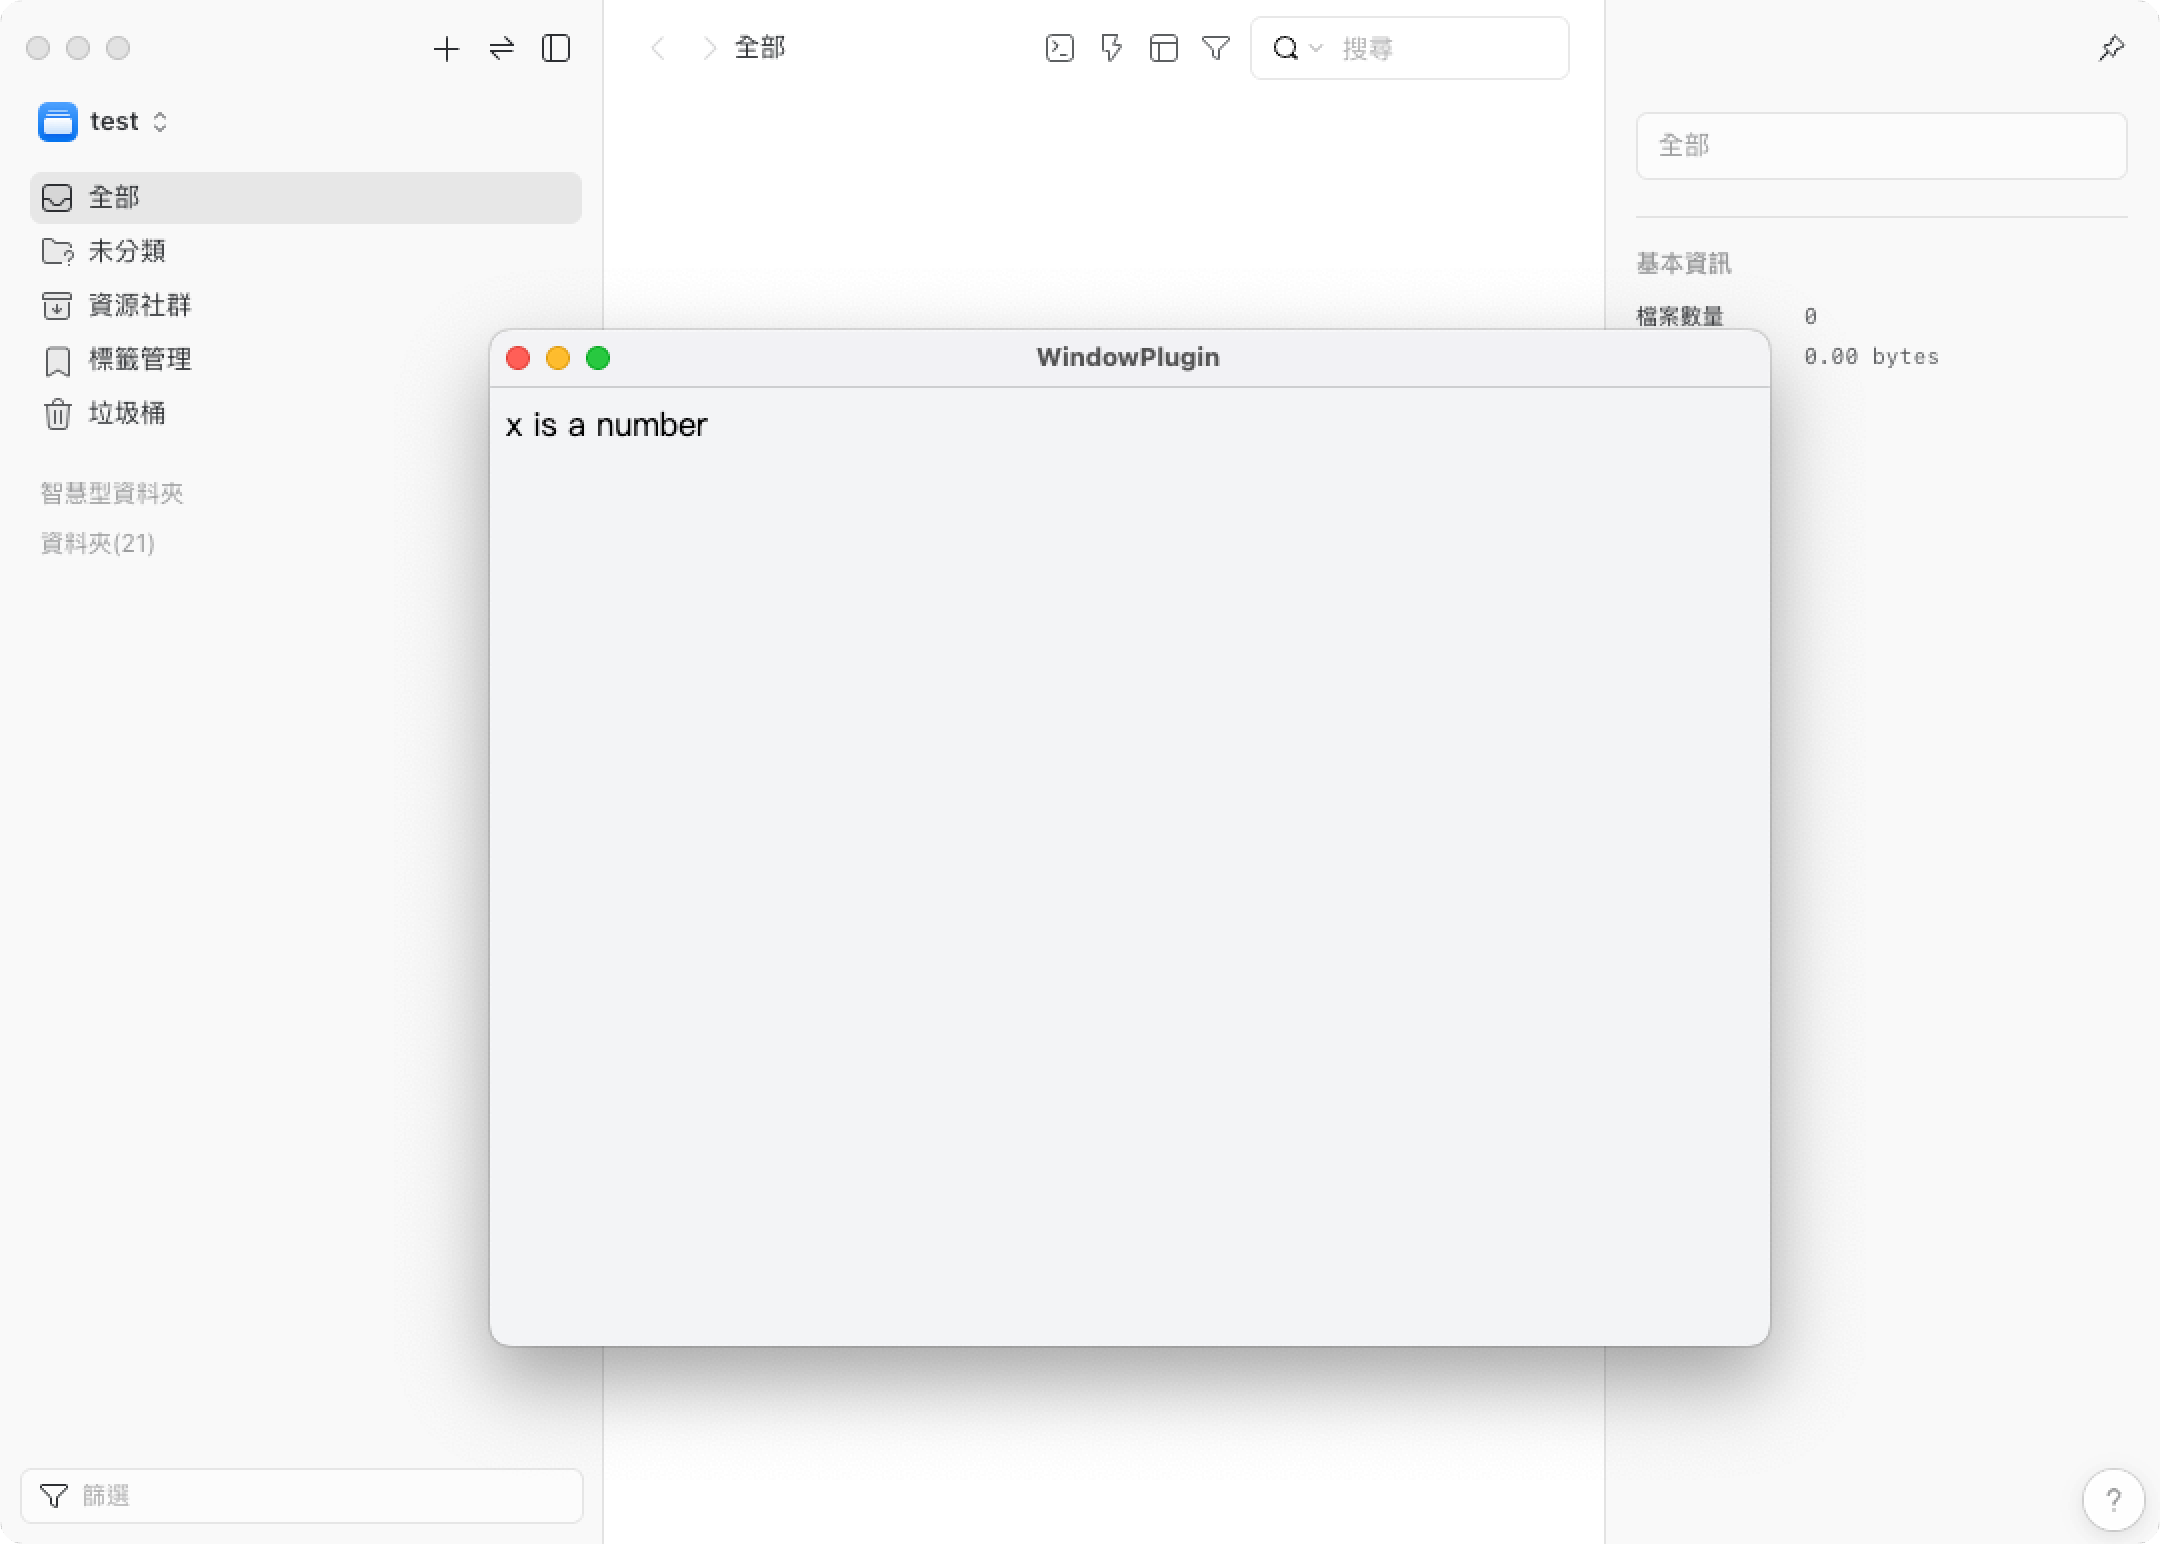Go back with left chevron arrow
The width and height of the screenshot is (2160, 1544).
pyautogui.click(x=658, y=48)
